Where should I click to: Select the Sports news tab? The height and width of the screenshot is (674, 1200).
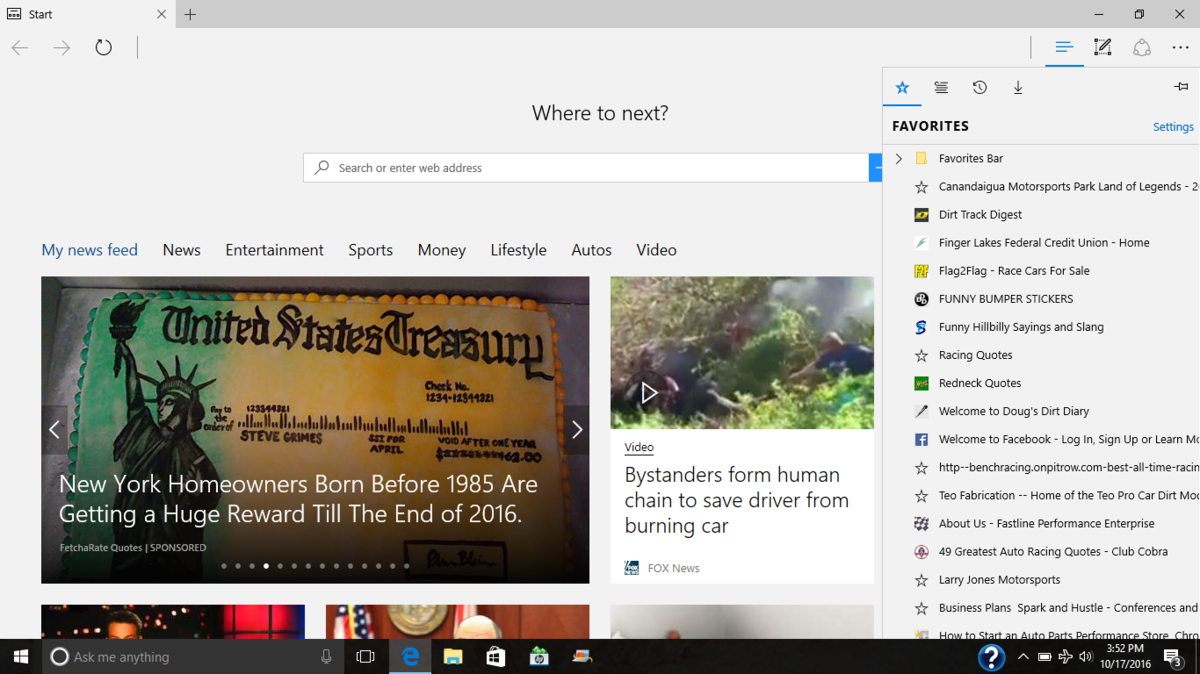370,250
